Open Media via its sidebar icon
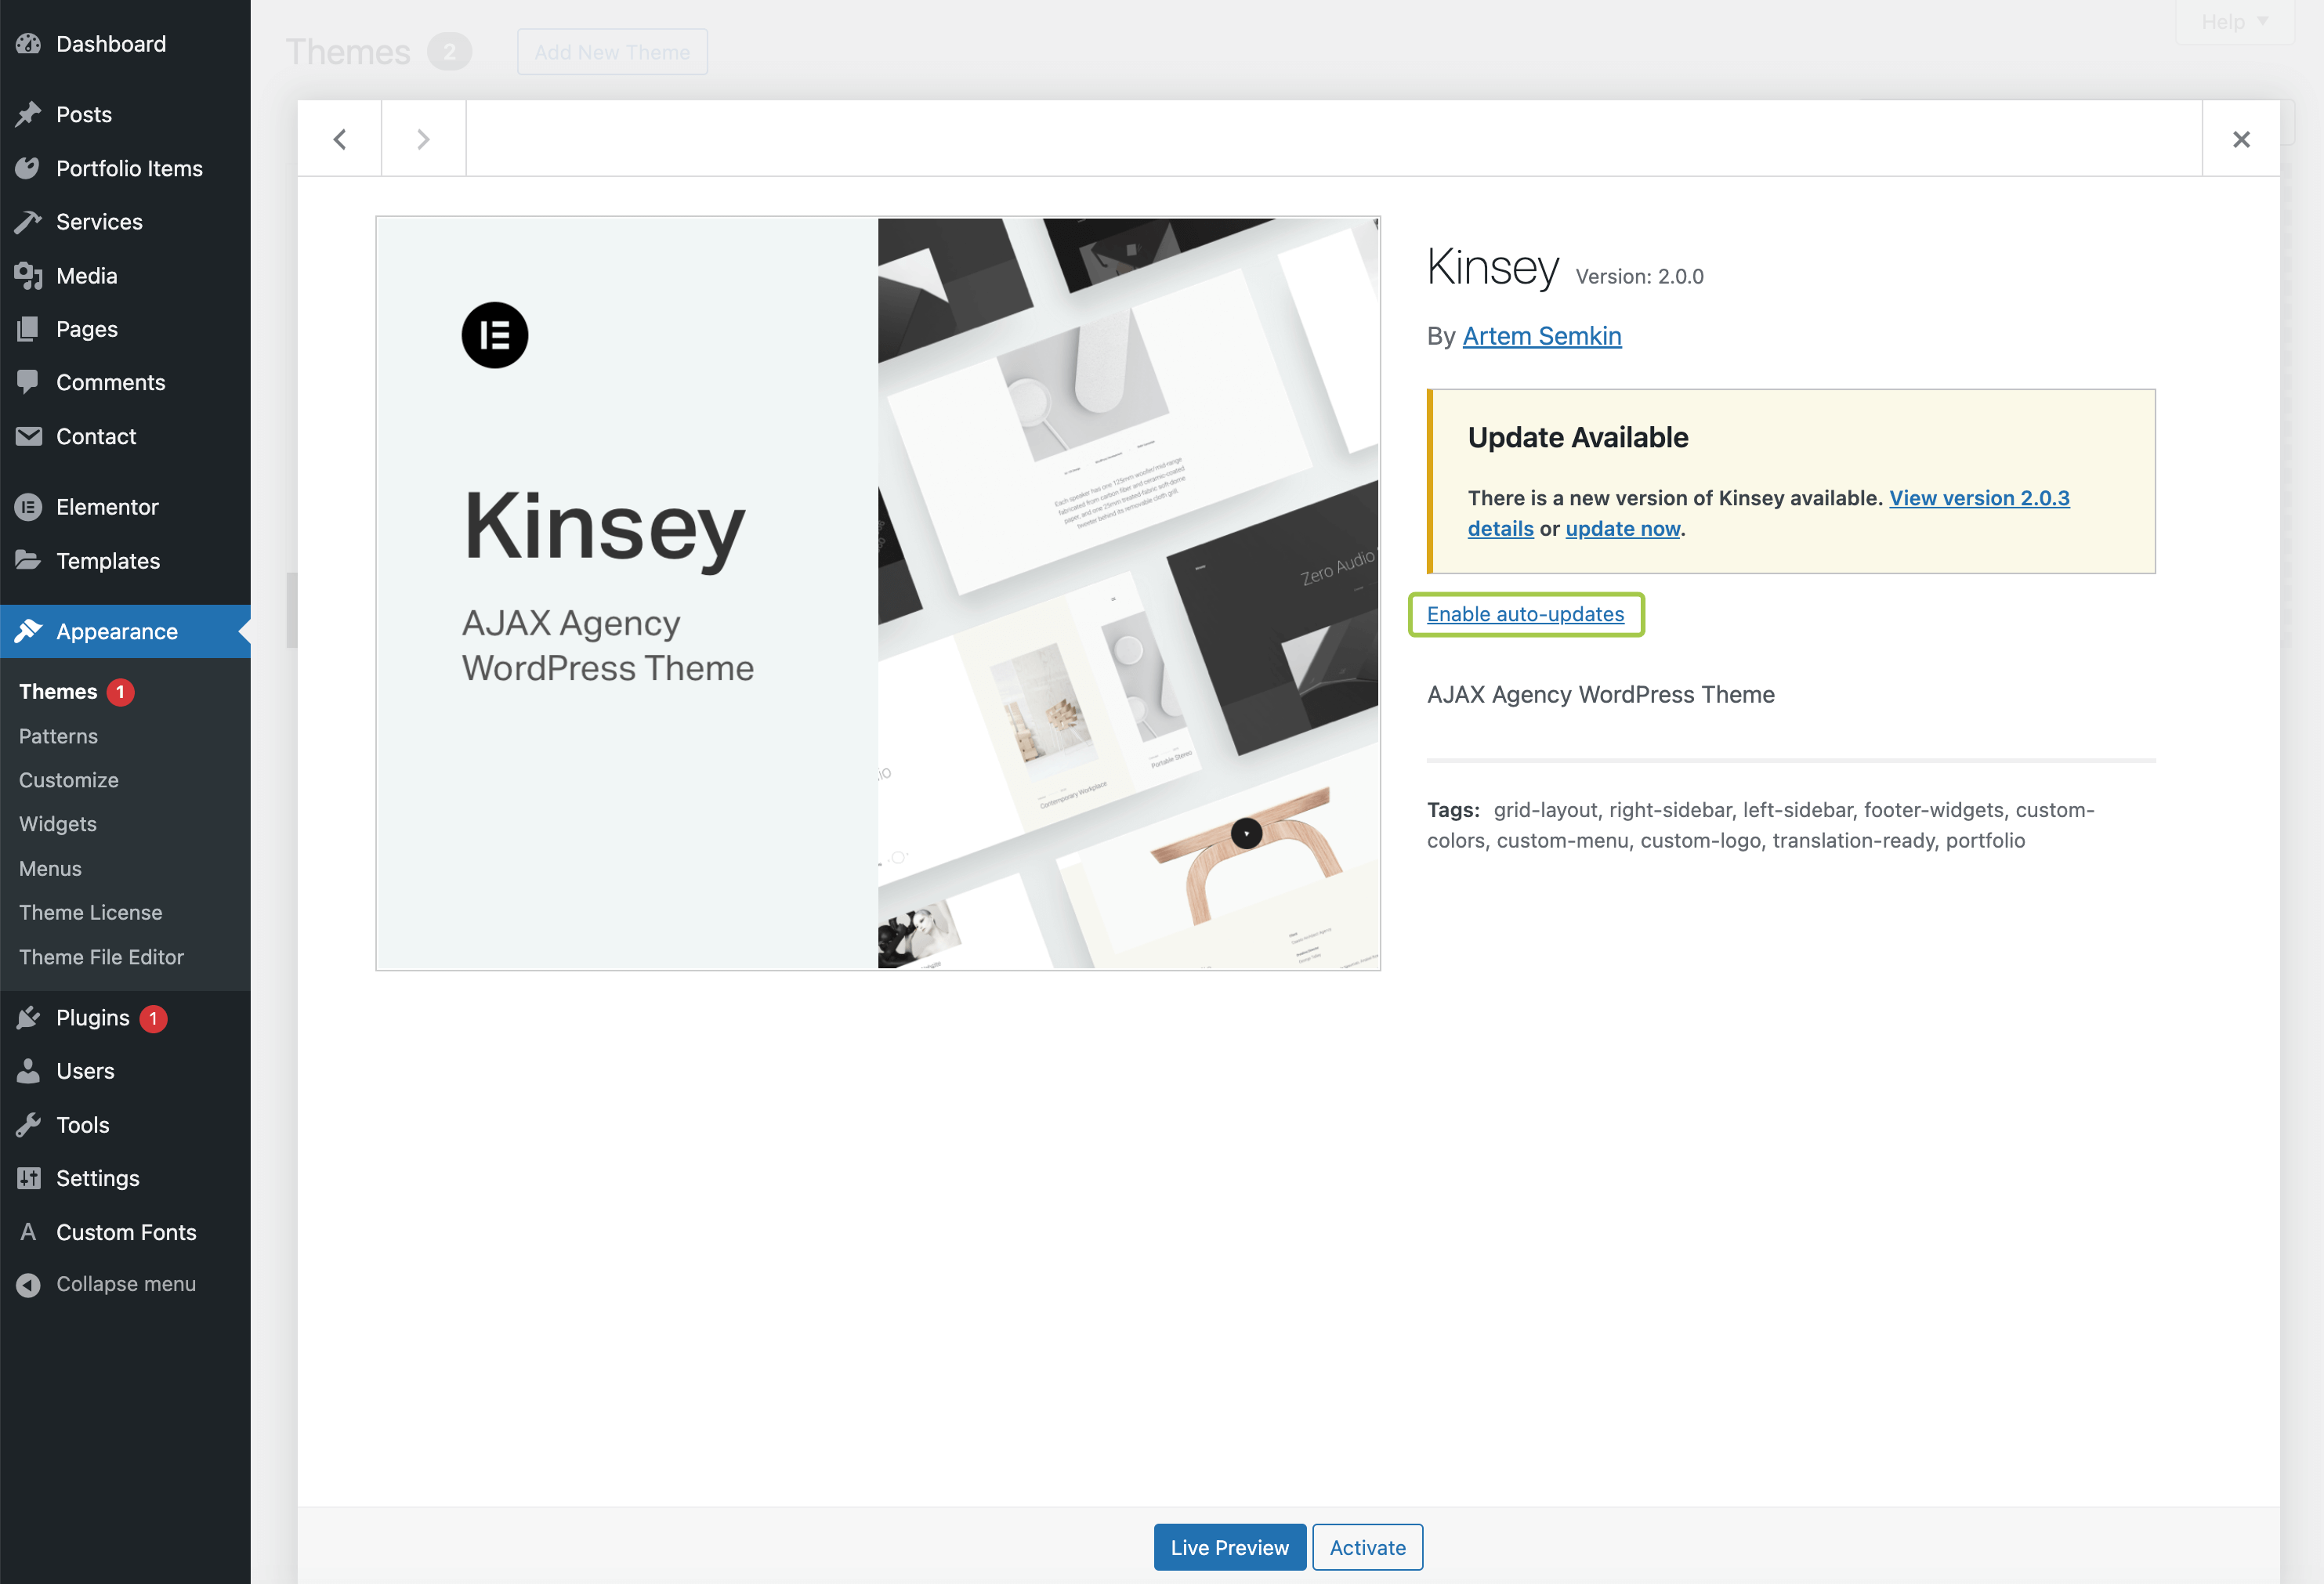The width and height of the screenshot is (2324, 1584). coord(28,276)
